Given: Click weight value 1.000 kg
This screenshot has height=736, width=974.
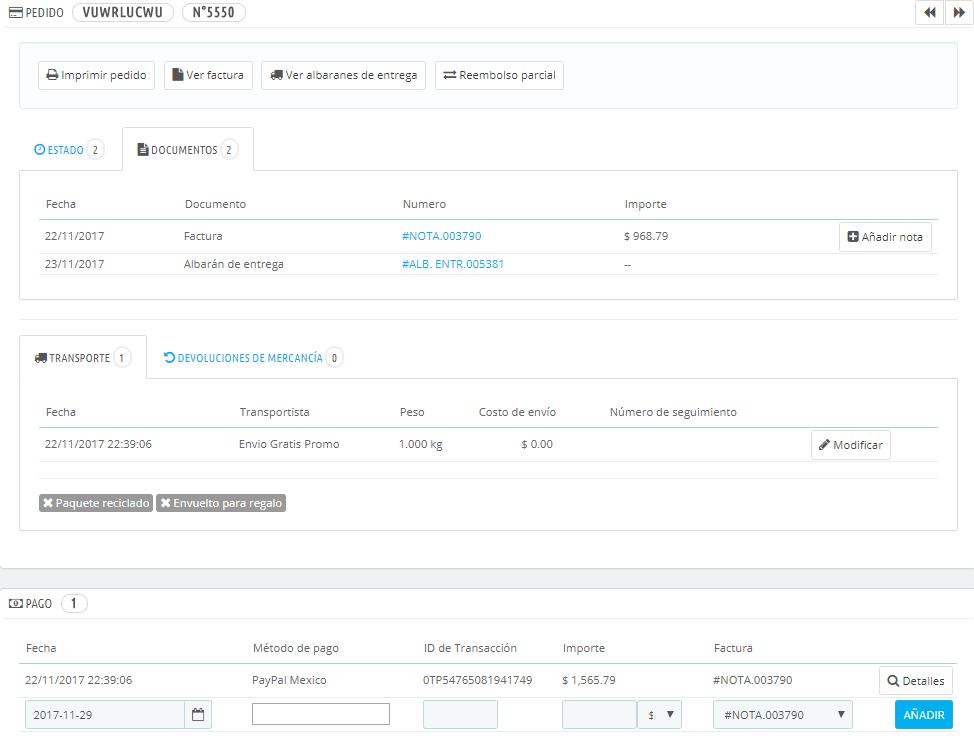Looking at the screenshot, I should tap(421, 444).
